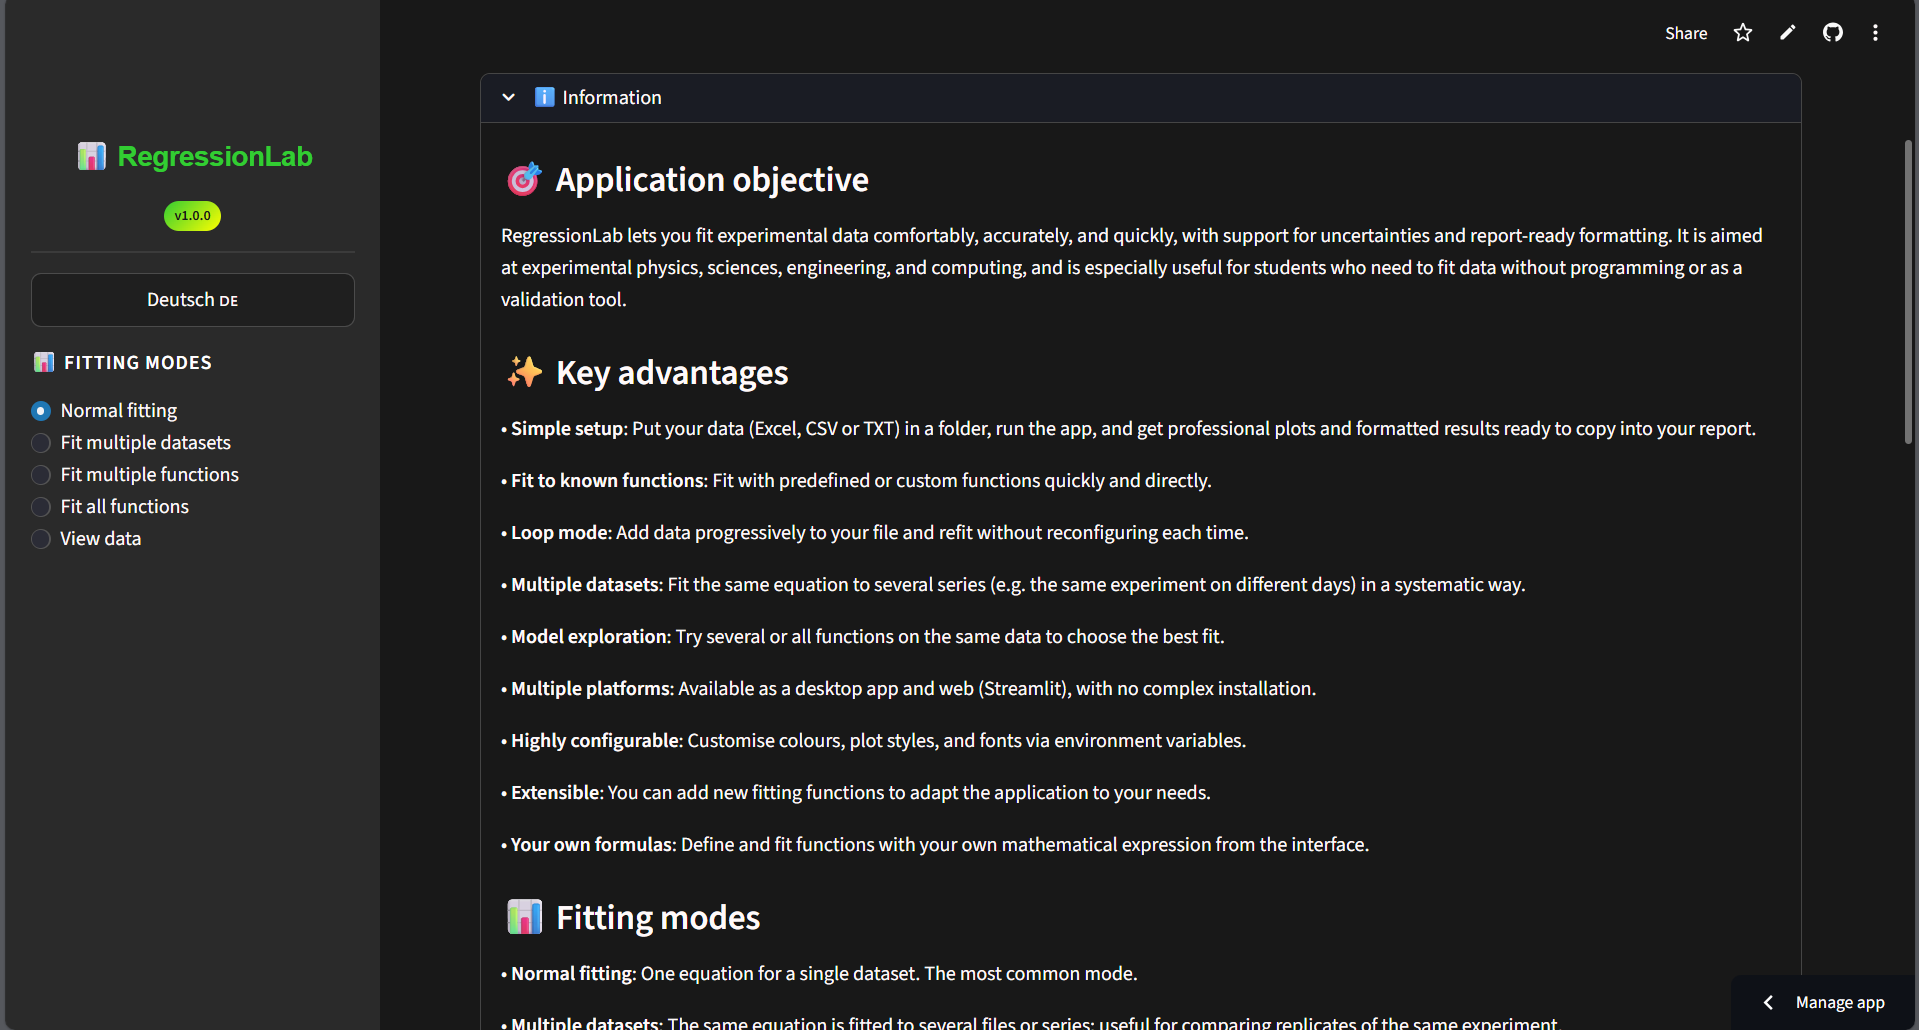This screenshot has width=1919, height=1030.
Task: Click the FITTING MODES sidebar label
Action: [x=138, y=362]
